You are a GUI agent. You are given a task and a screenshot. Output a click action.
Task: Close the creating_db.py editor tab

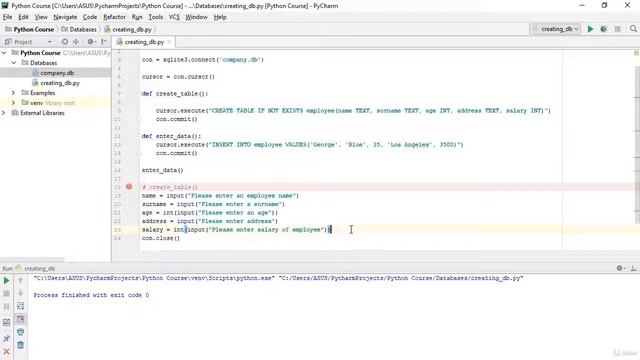pos(169,42)
